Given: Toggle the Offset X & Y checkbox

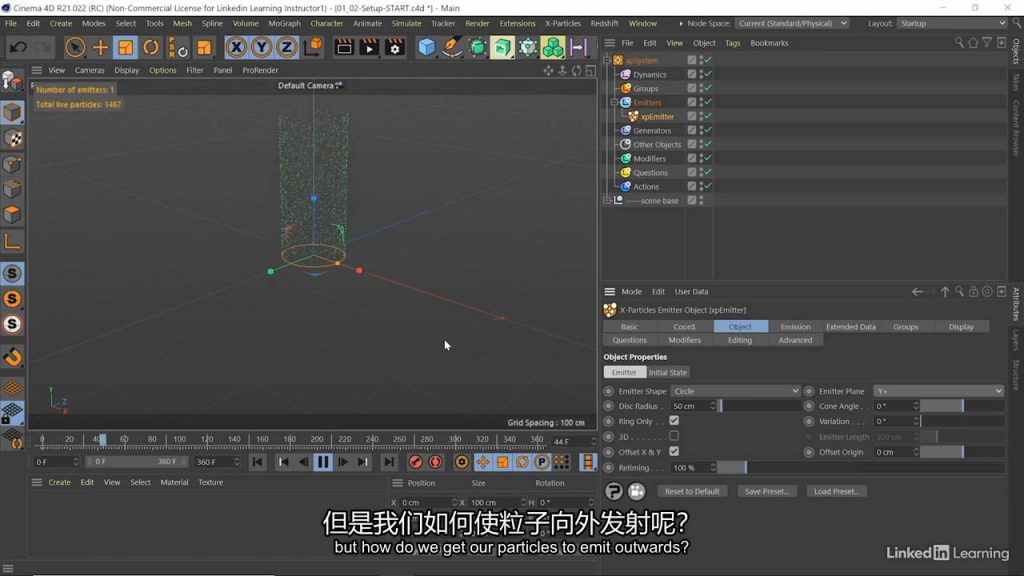Looking at the screenshot, I should [674, 451].
